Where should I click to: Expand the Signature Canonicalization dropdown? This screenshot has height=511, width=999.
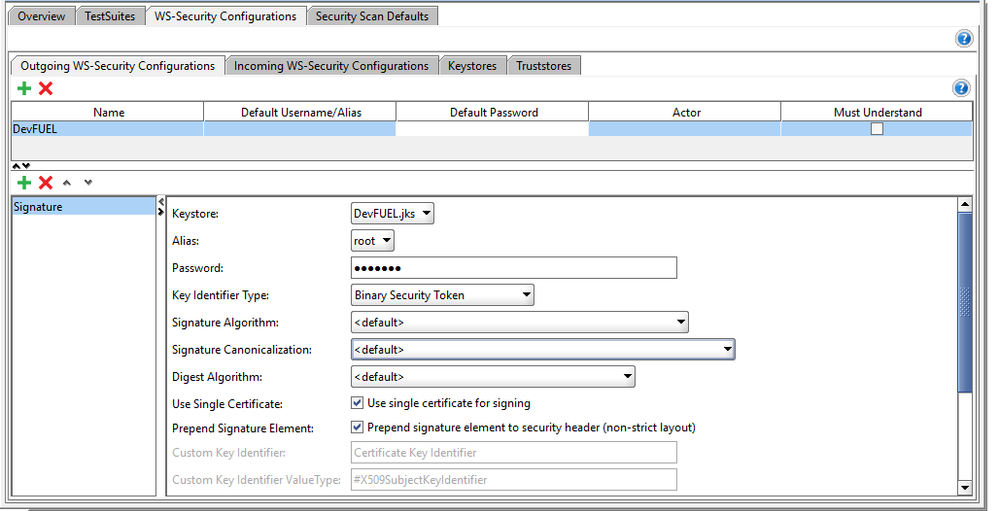543,349
